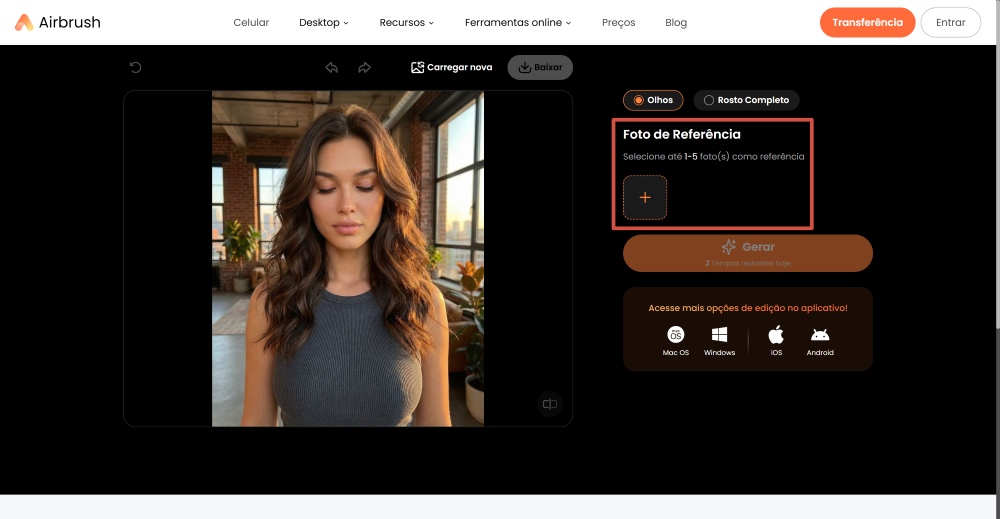
Task: Select the Rosto Completo radio option
Action: (746, 100)
